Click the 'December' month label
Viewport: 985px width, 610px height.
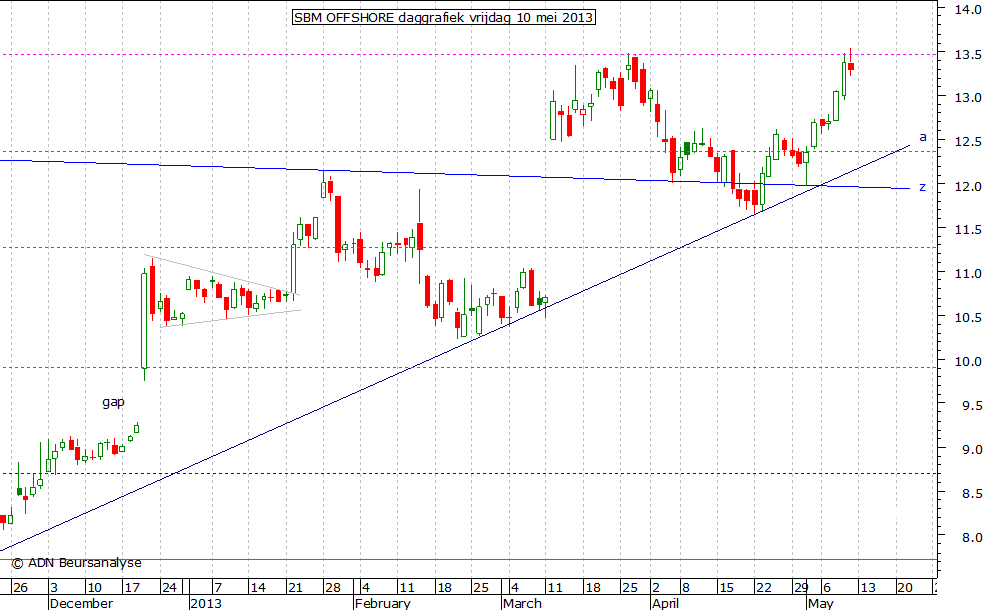[81, 603]
